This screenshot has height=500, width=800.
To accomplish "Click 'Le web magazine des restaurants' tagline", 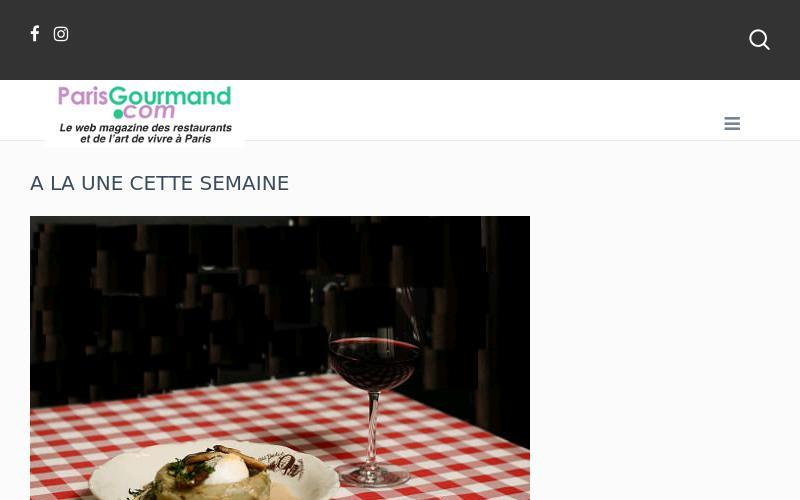I will 145,128.
